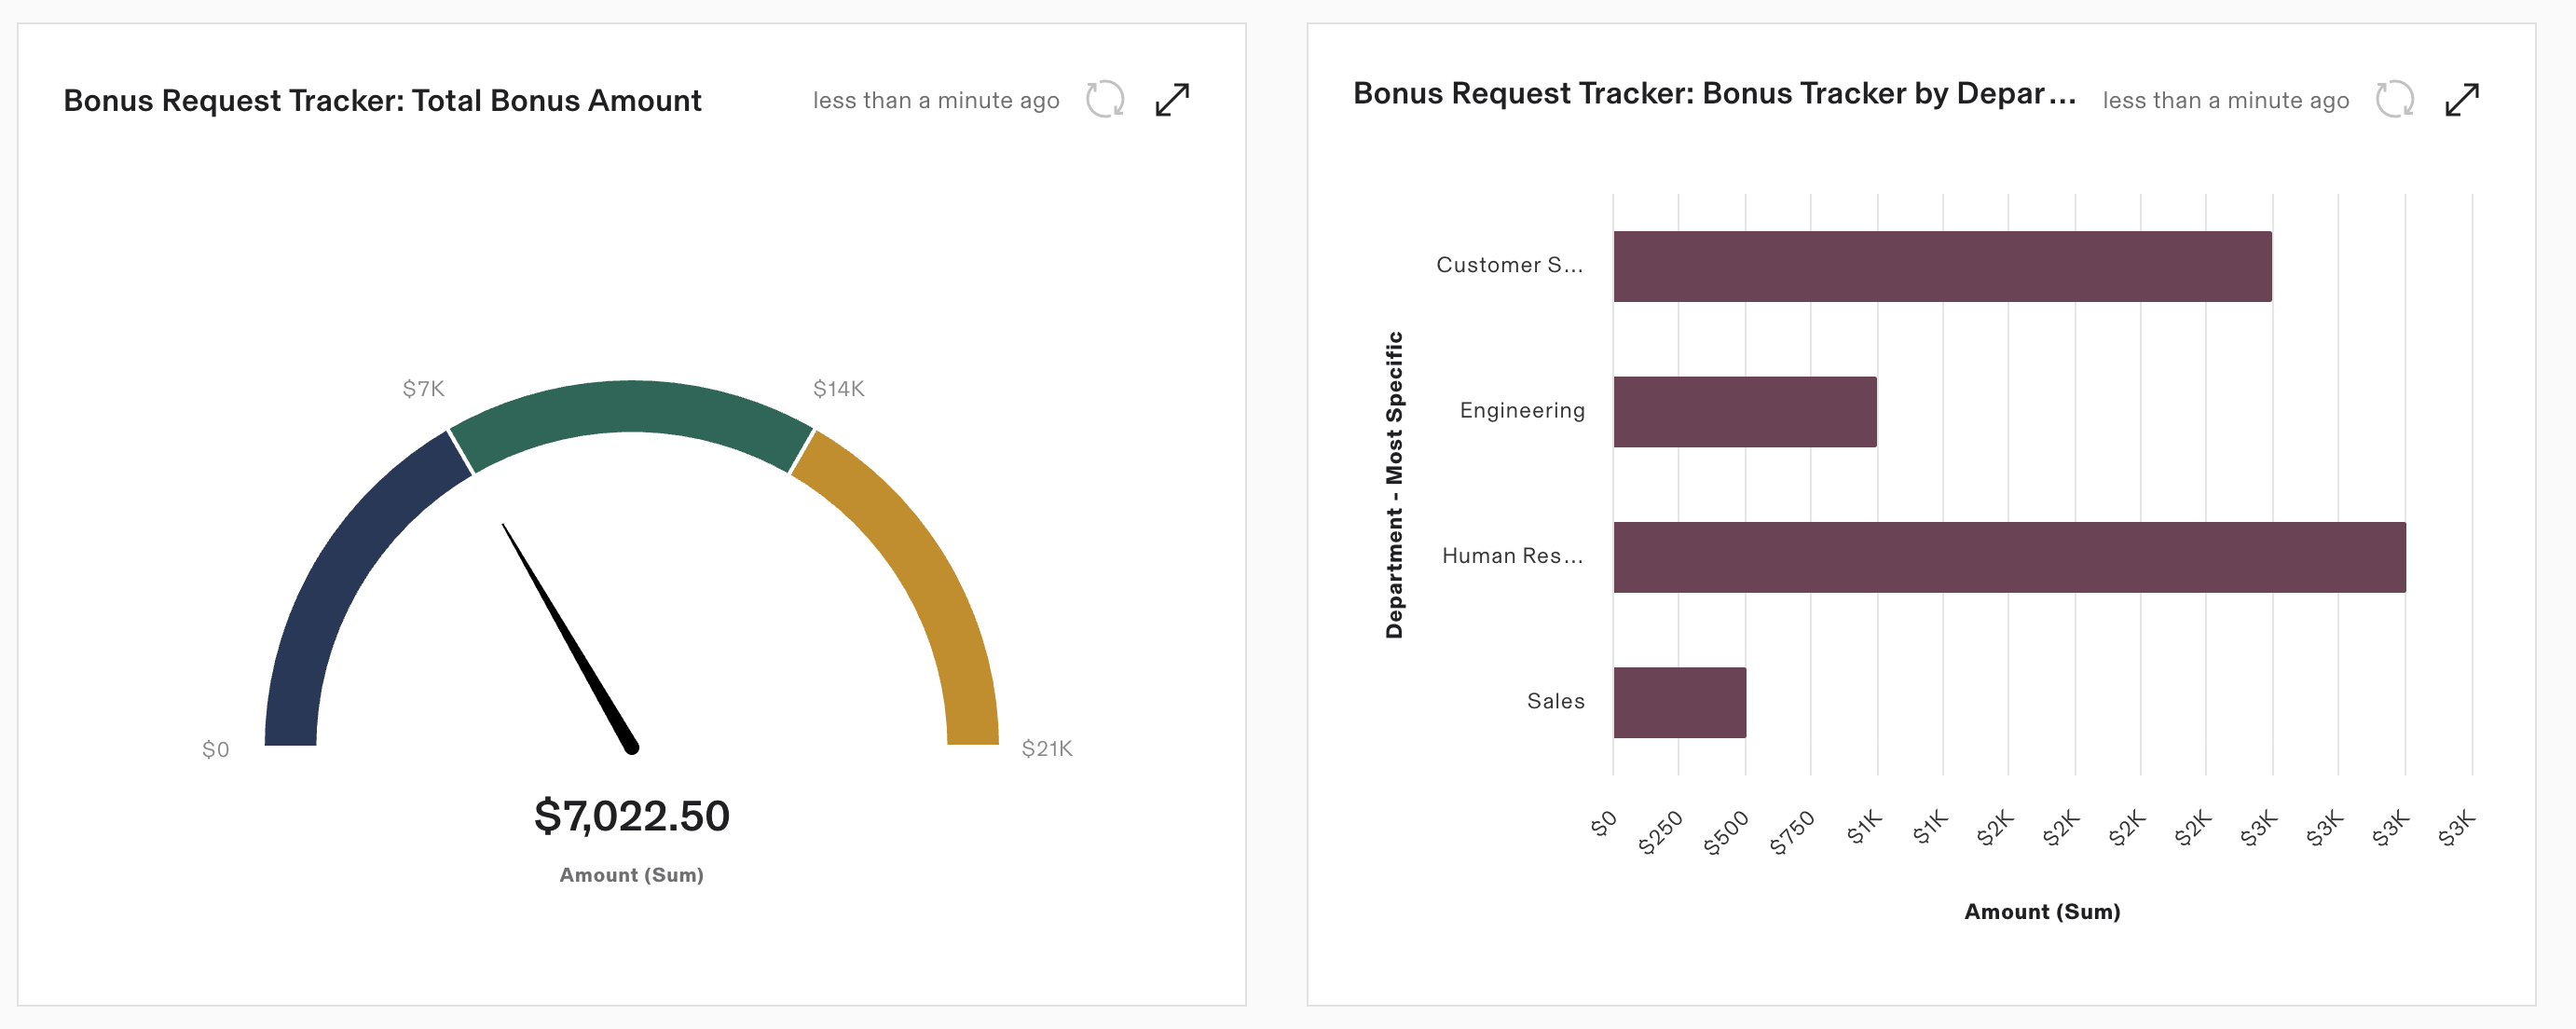
Task: Select the Engineering bar in chart
Action: coord(1745,411)
